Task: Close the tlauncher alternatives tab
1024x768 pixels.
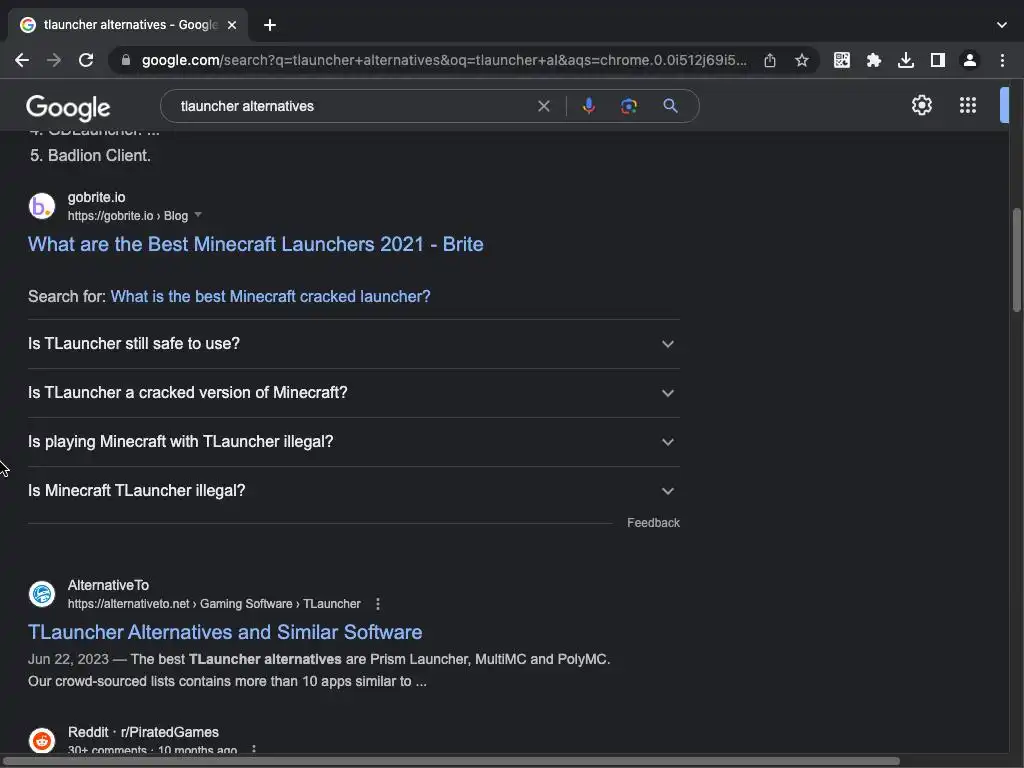Action: (232, 25)
